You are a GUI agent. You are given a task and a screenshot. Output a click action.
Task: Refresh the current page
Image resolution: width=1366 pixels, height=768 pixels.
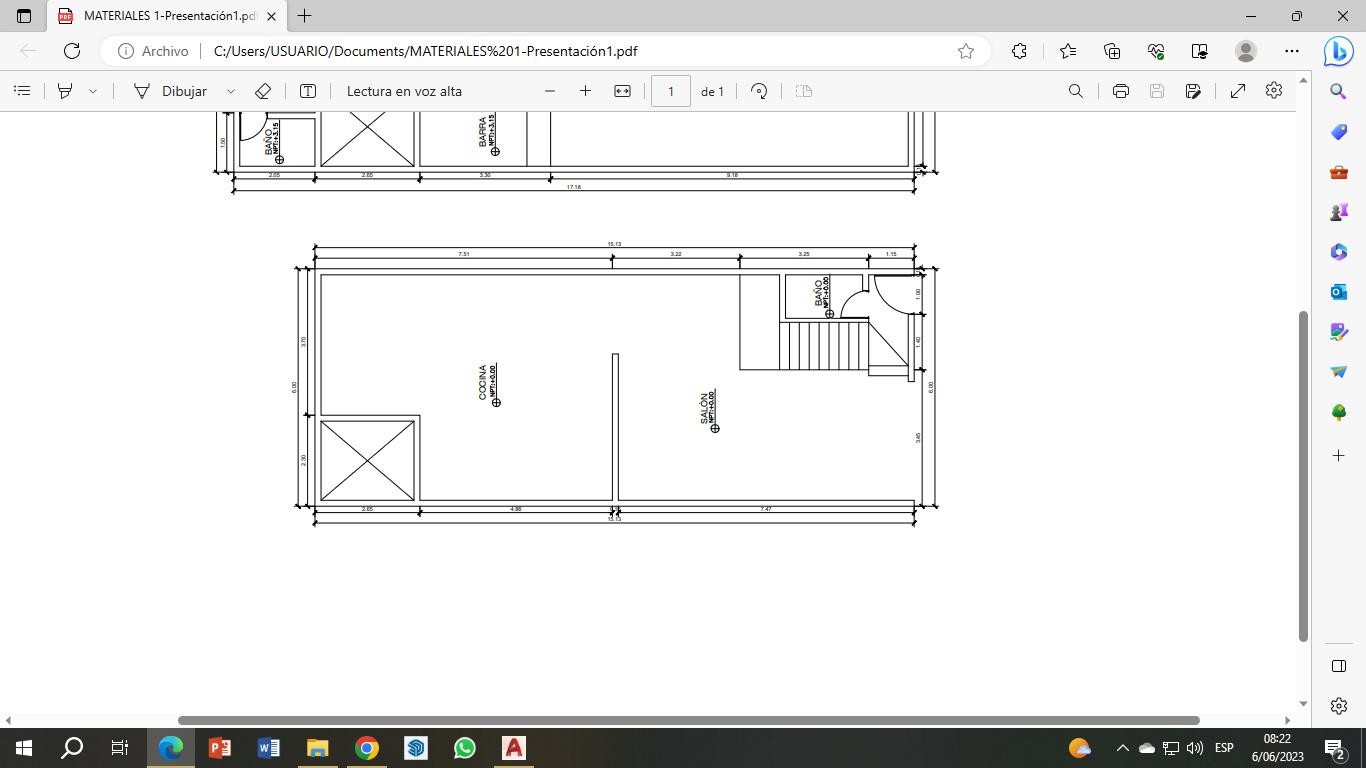[72, 51]
